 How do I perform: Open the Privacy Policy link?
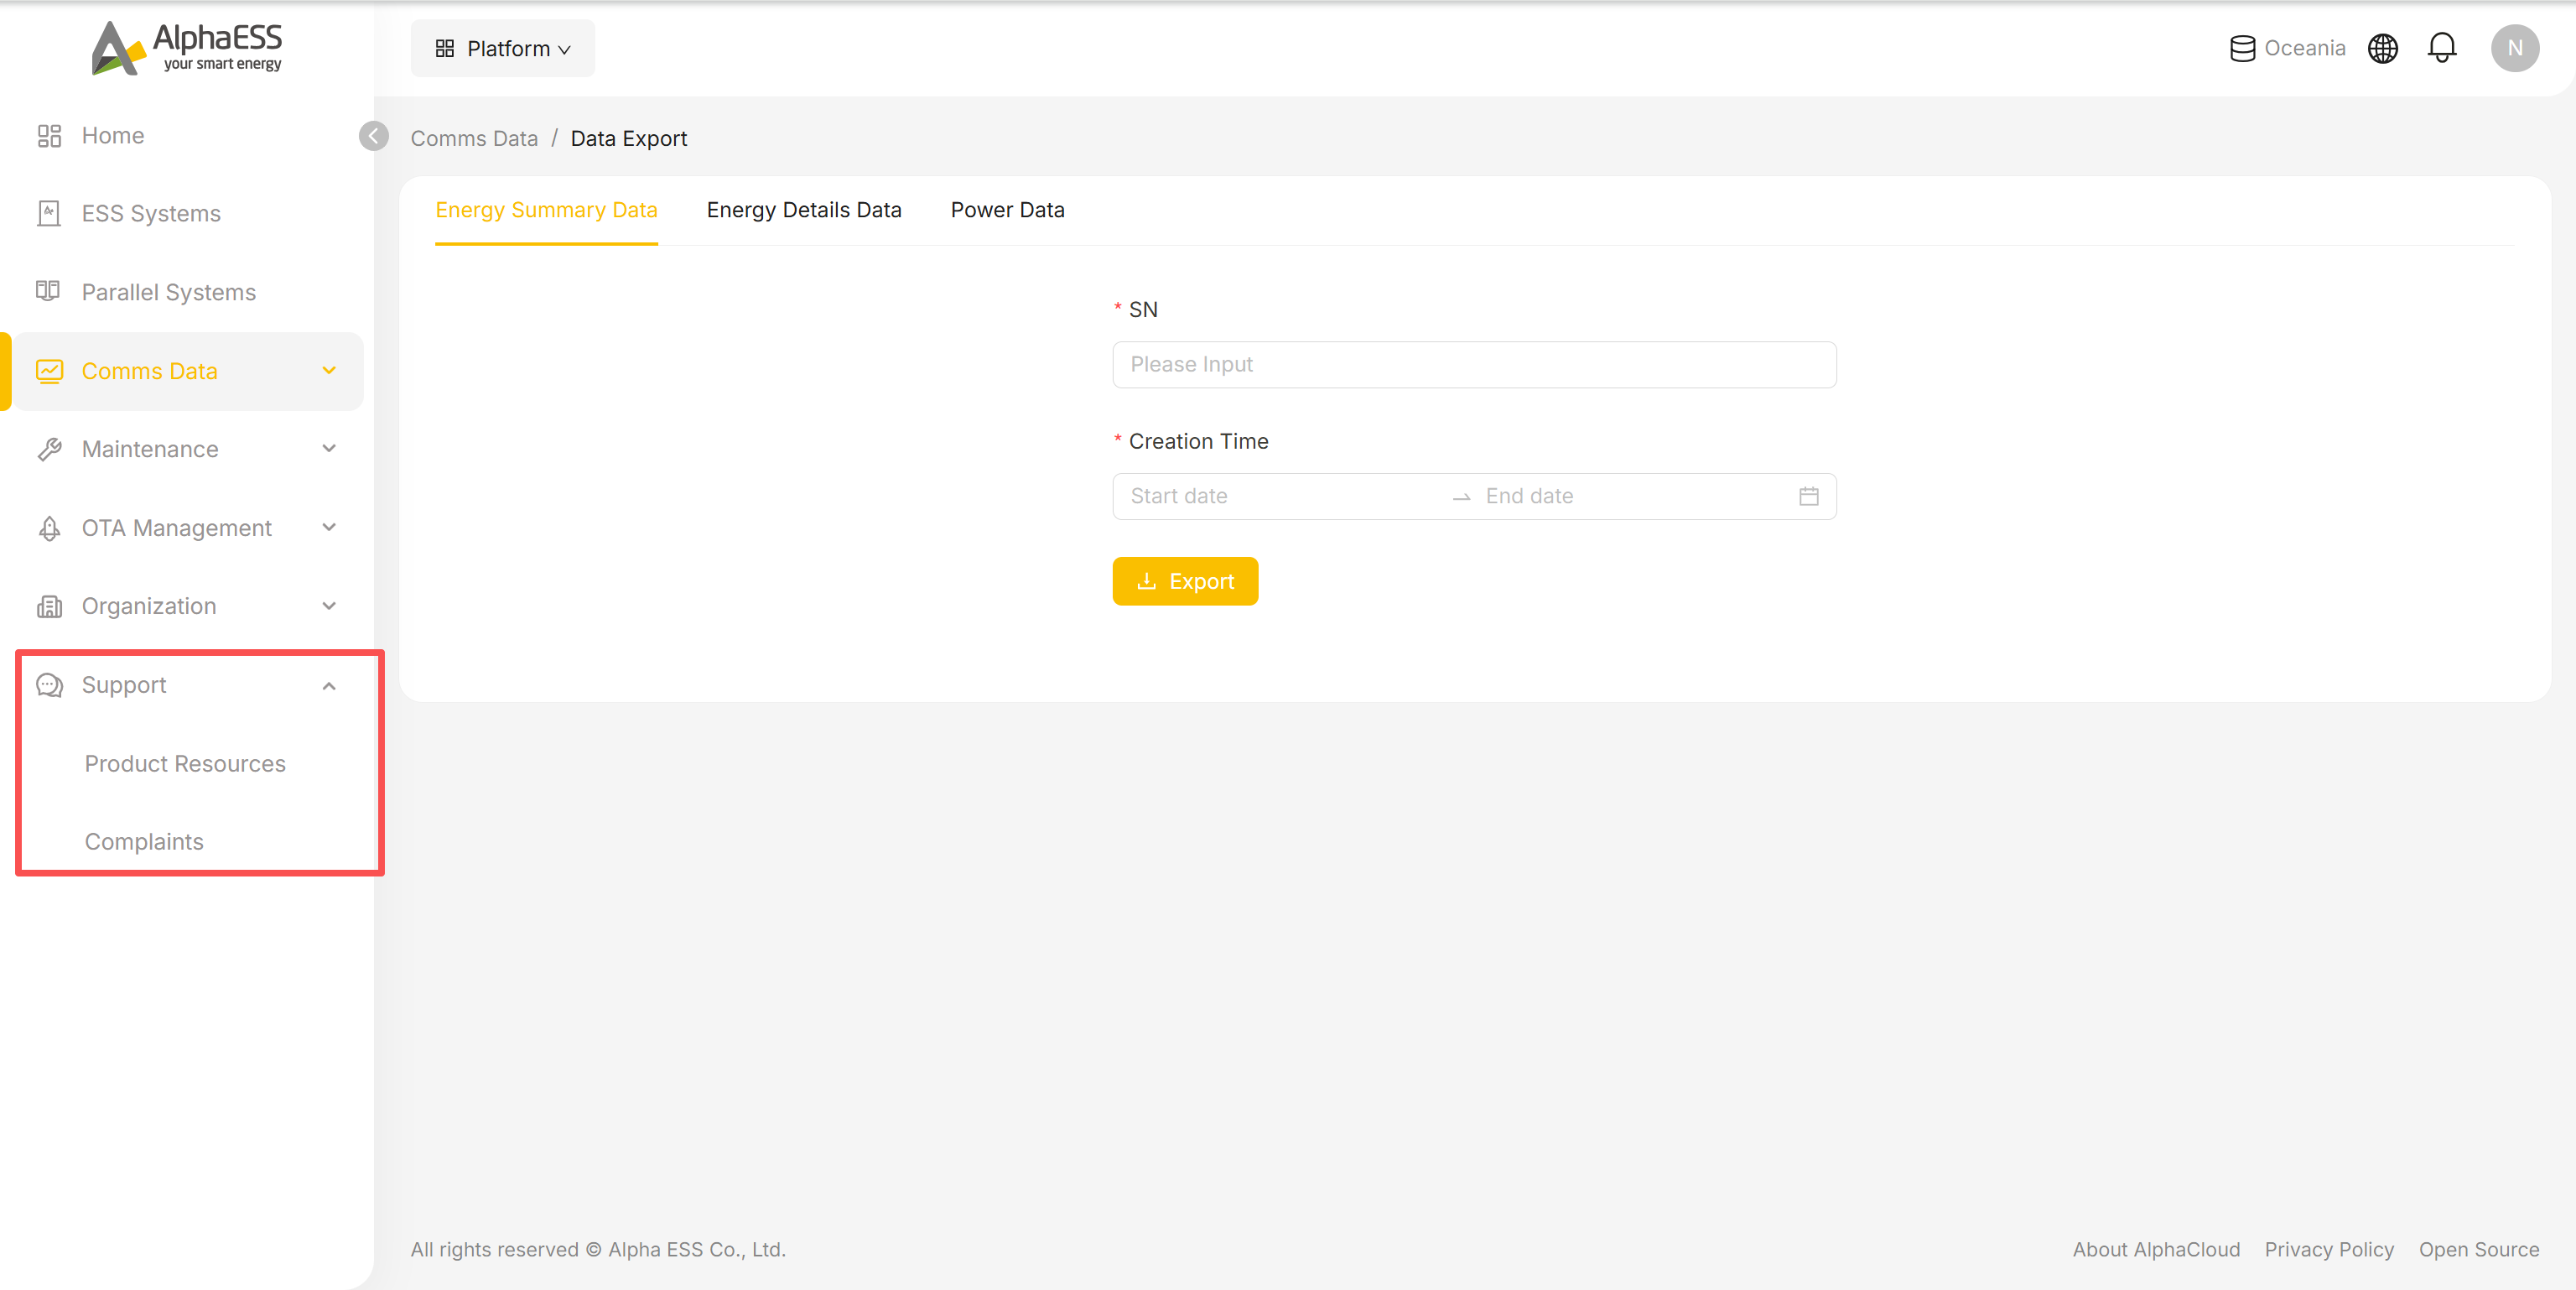(x=2329, y=1249)
